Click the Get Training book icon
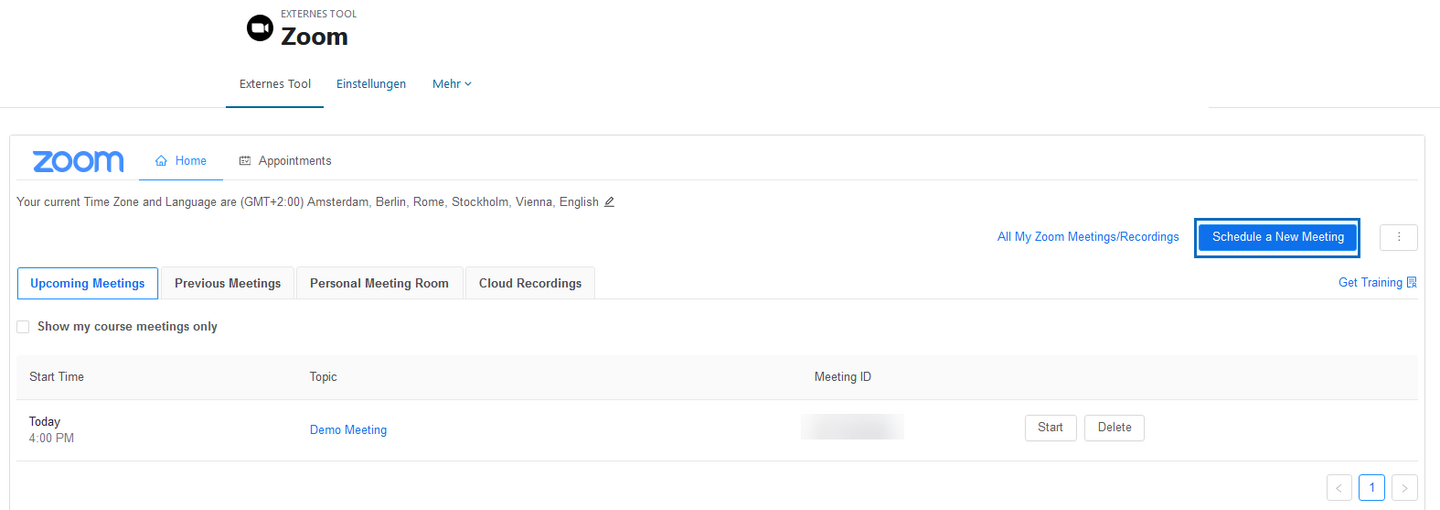 pos(1412,283)
